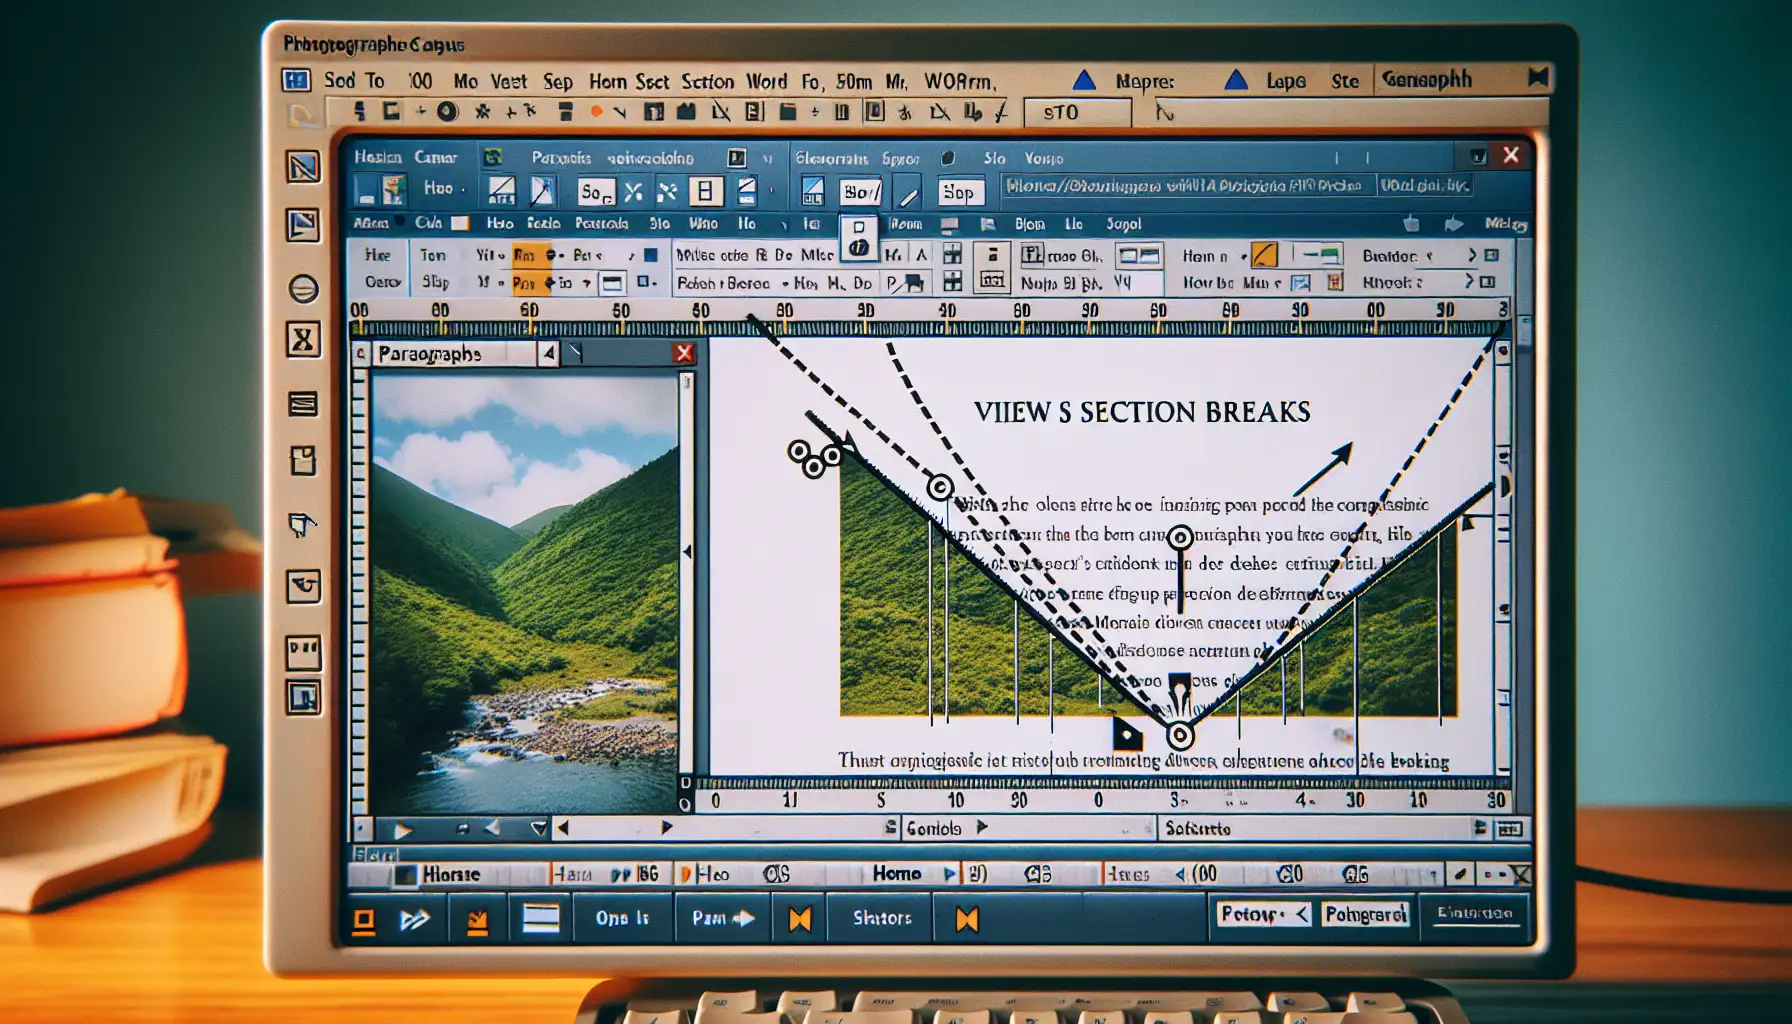Open the "Home" menu in the bottom bar
Image resolution: width=1792 pixels, height=1024 pixels.
pyautogui.click(x=900, y=873)
